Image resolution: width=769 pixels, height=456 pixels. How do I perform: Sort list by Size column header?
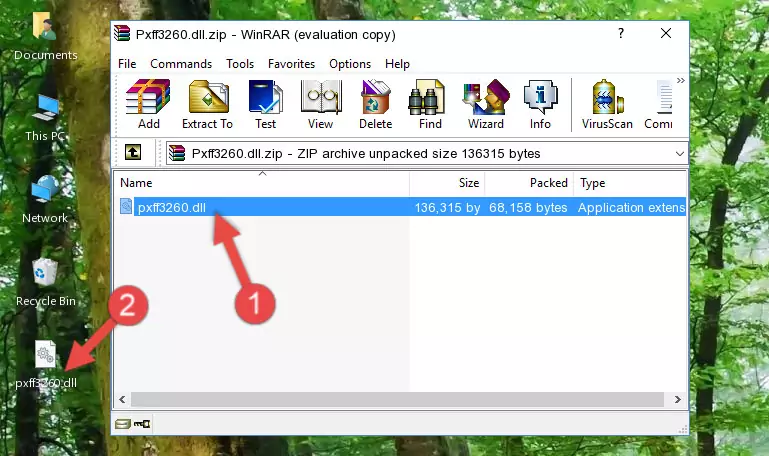click(447, 183)
